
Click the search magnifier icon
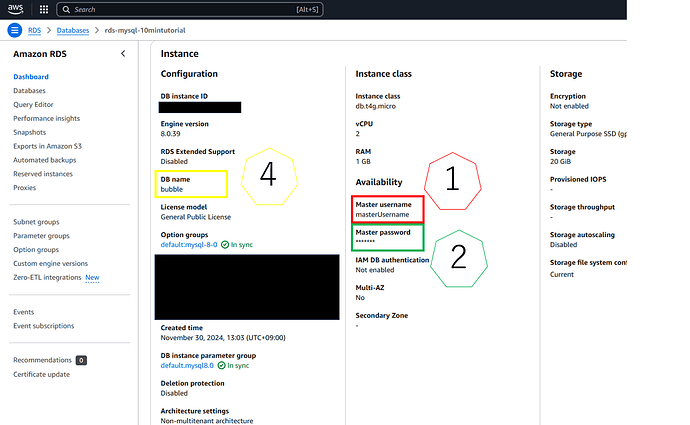(66, 9)
